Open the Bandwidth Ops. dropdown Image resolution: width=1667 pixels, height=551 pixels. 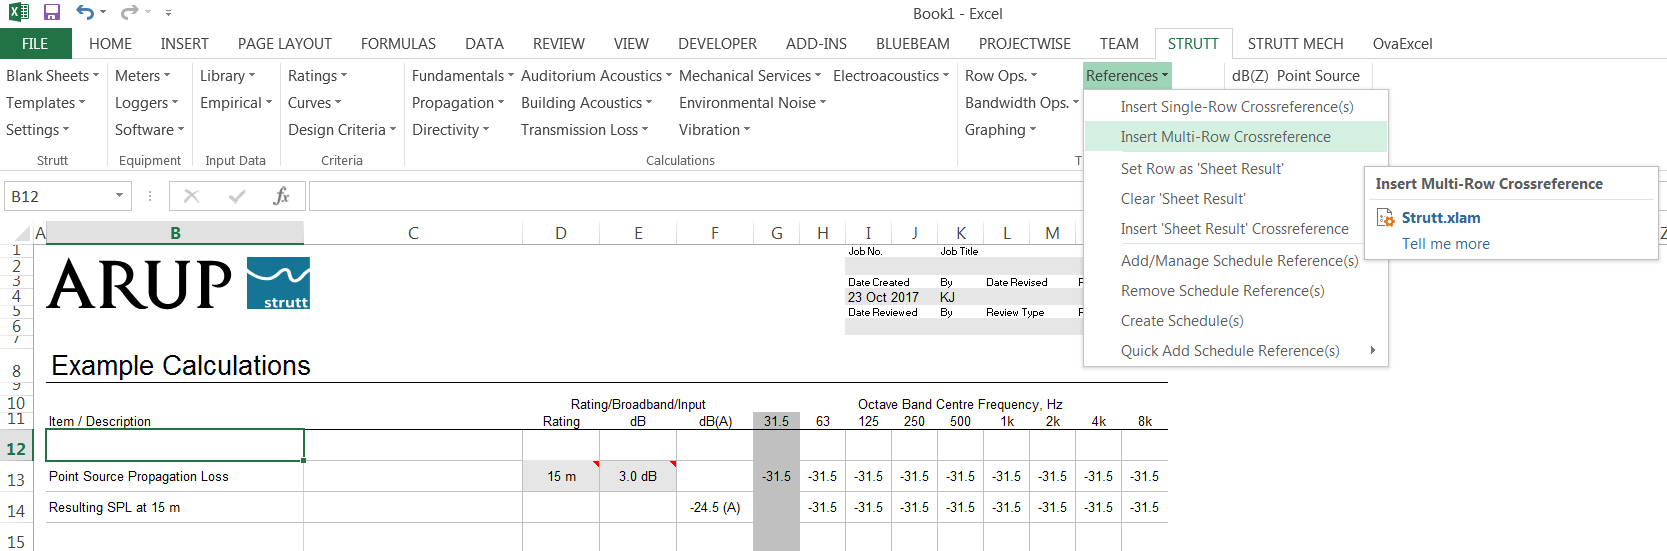[x=1021, y=103]
